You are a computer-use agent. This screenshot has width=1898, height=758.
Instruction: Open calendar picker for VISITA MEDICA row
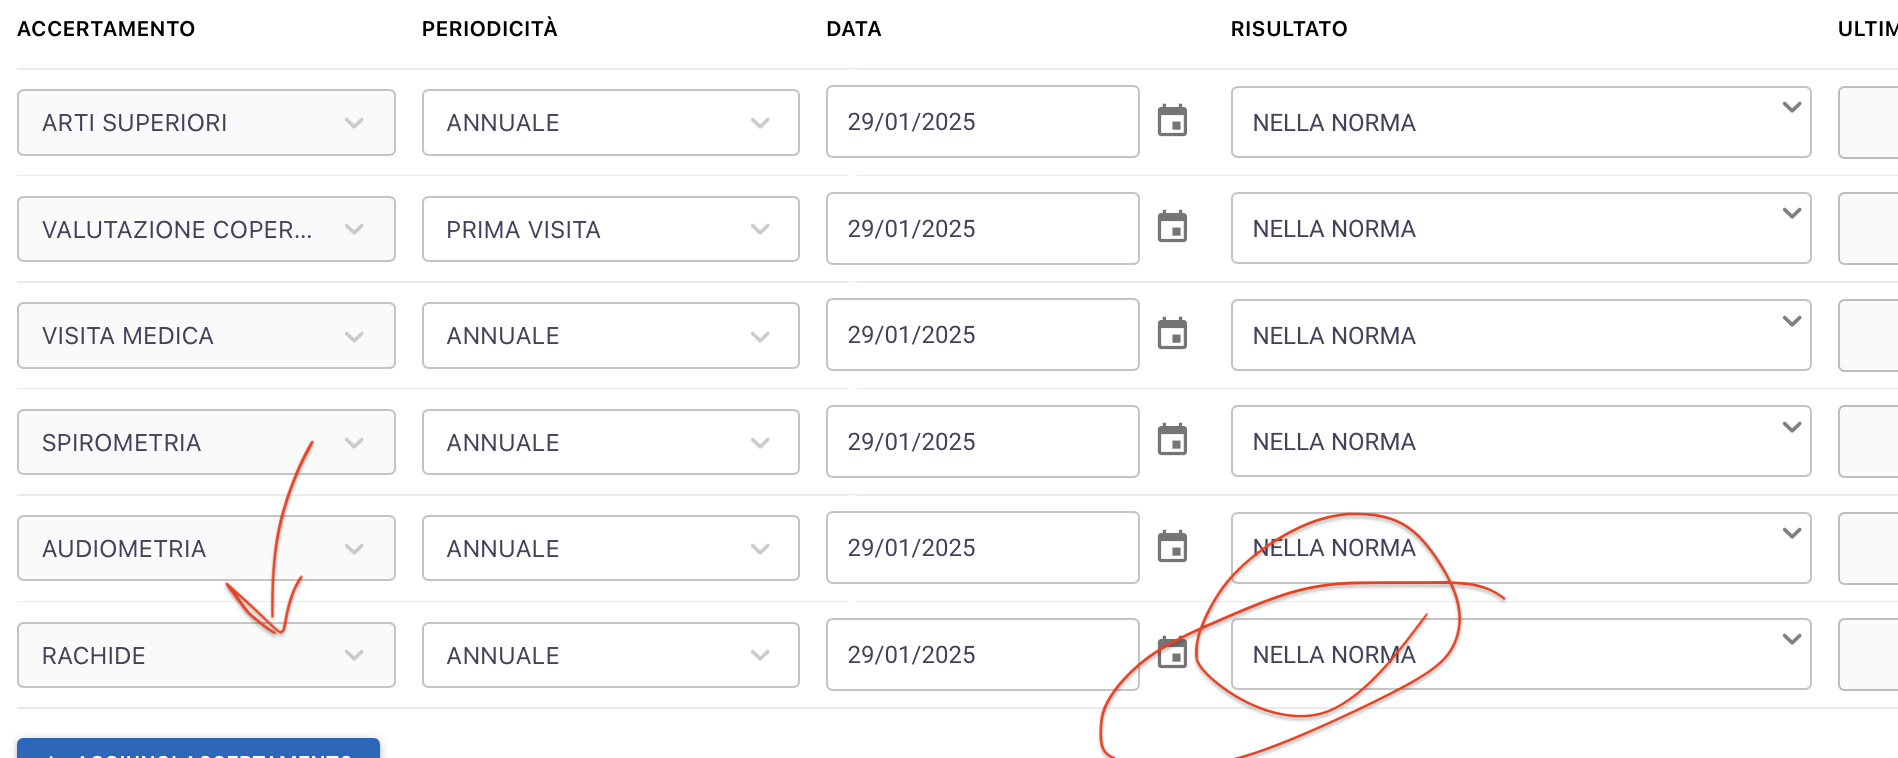click(x=1172, y=334)
